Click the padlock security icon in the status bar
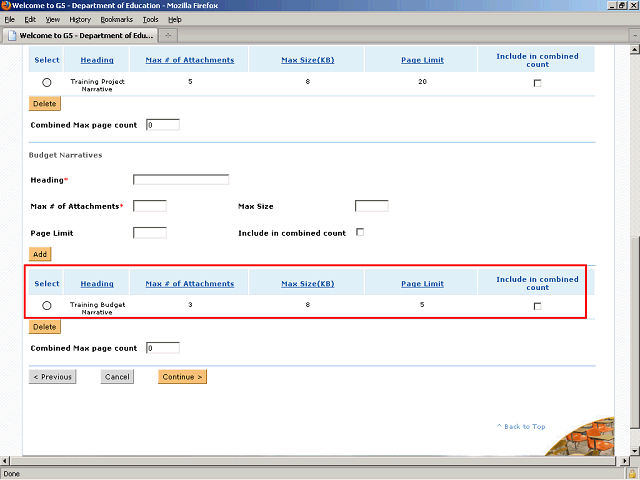The width and height of the screenshot is (640, 480). pyautogui.click(x=633, y=474)
